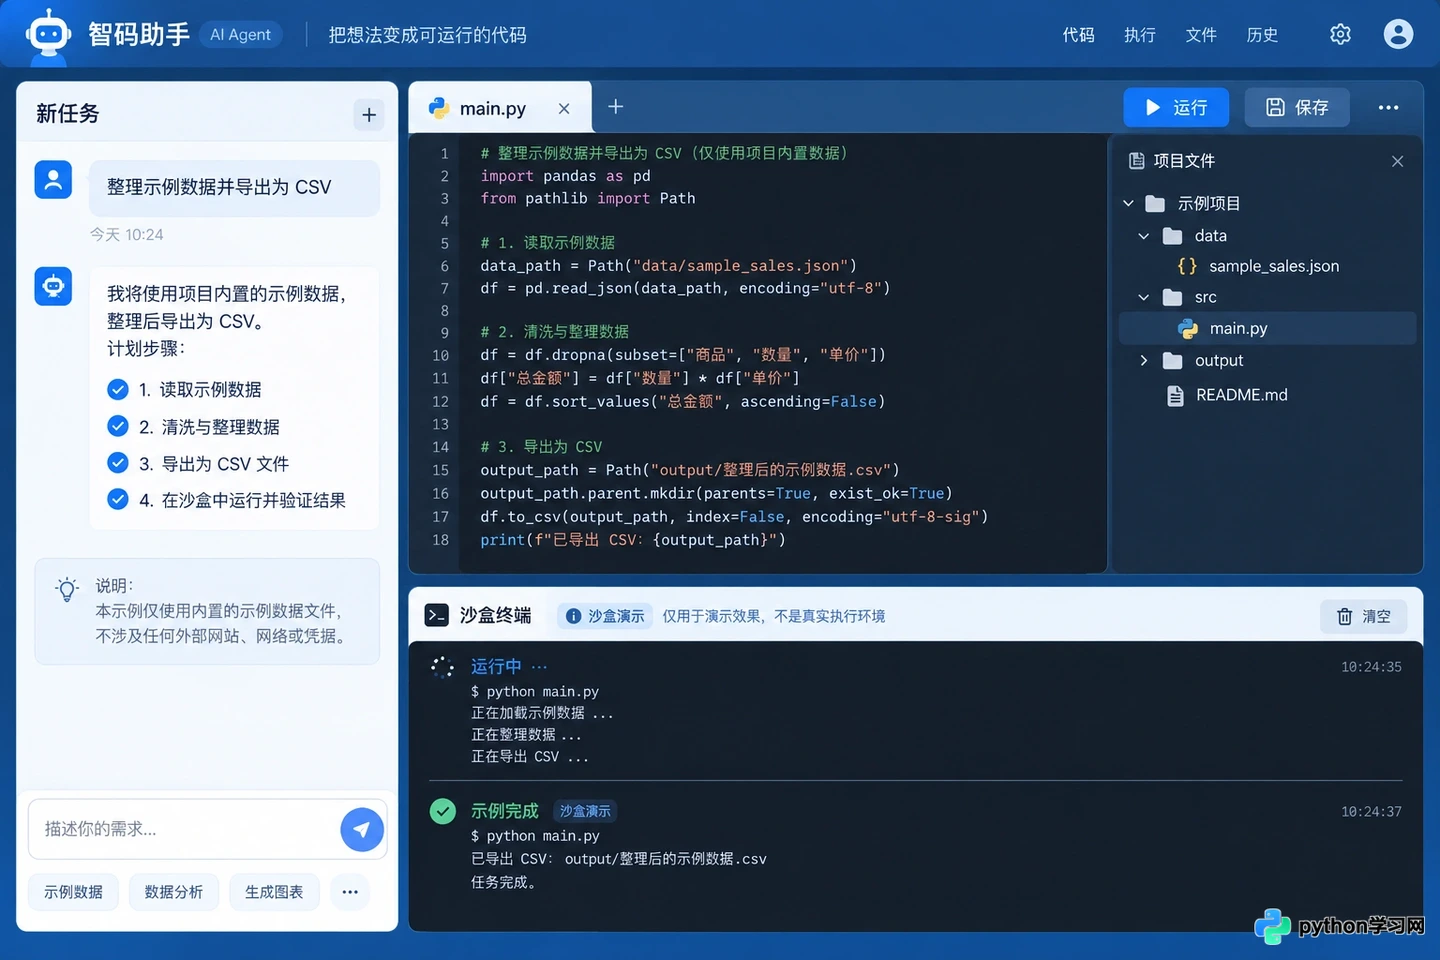The height and width of the screenshot is (960, 1440).
Task: Click the assistant bot avatar in chat
Action: 53,286
